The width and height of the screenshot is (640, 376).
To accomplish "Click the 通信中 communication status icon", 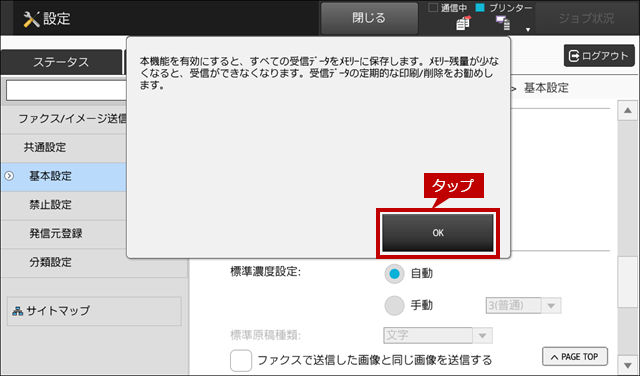I will pyautogui.click(x=463, y=24).
